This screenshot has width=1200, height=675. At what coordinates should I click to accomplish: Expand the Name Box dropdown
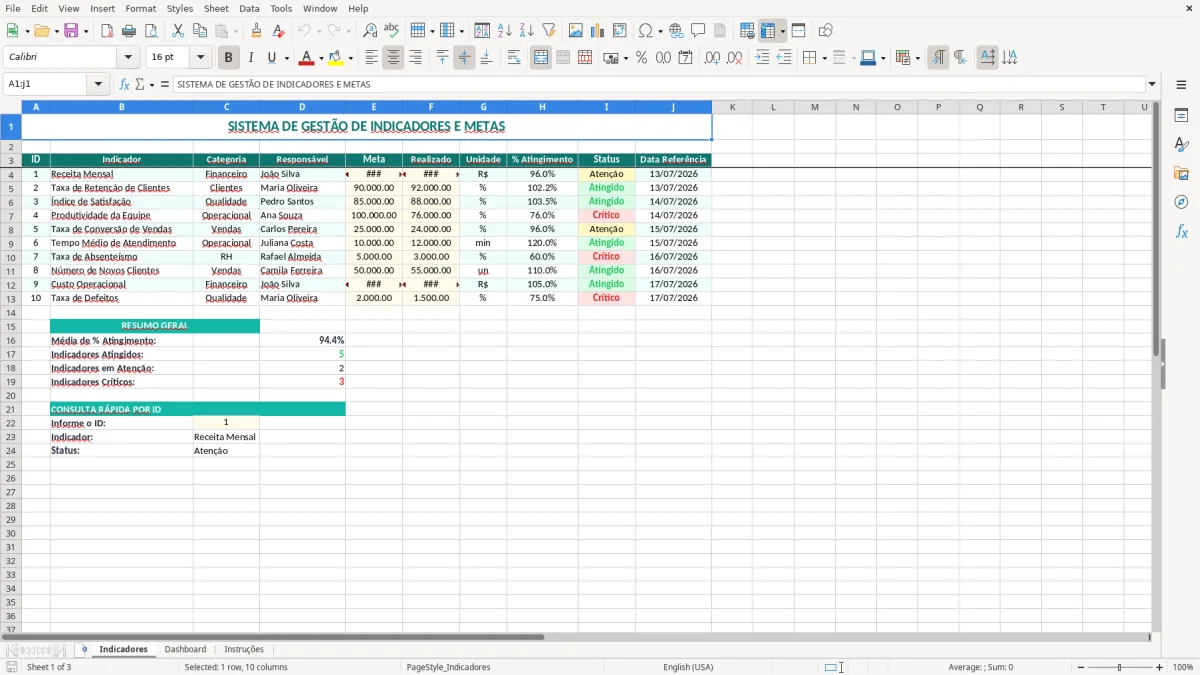click(98, 85)
